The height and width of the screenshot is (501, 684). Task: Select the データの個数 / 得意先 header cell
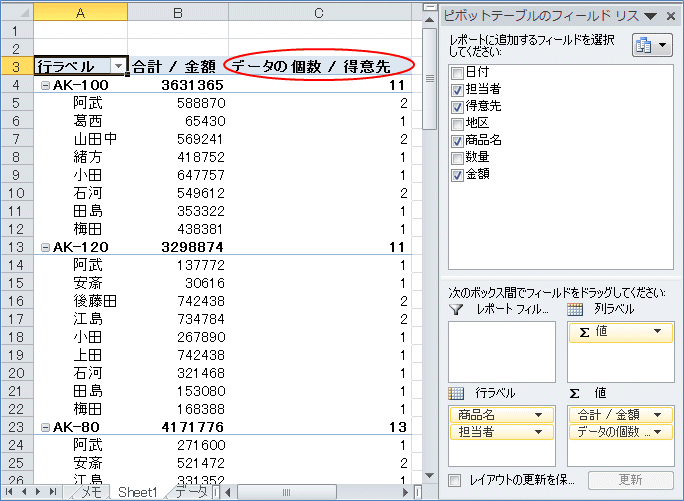(x=320, y=66)
